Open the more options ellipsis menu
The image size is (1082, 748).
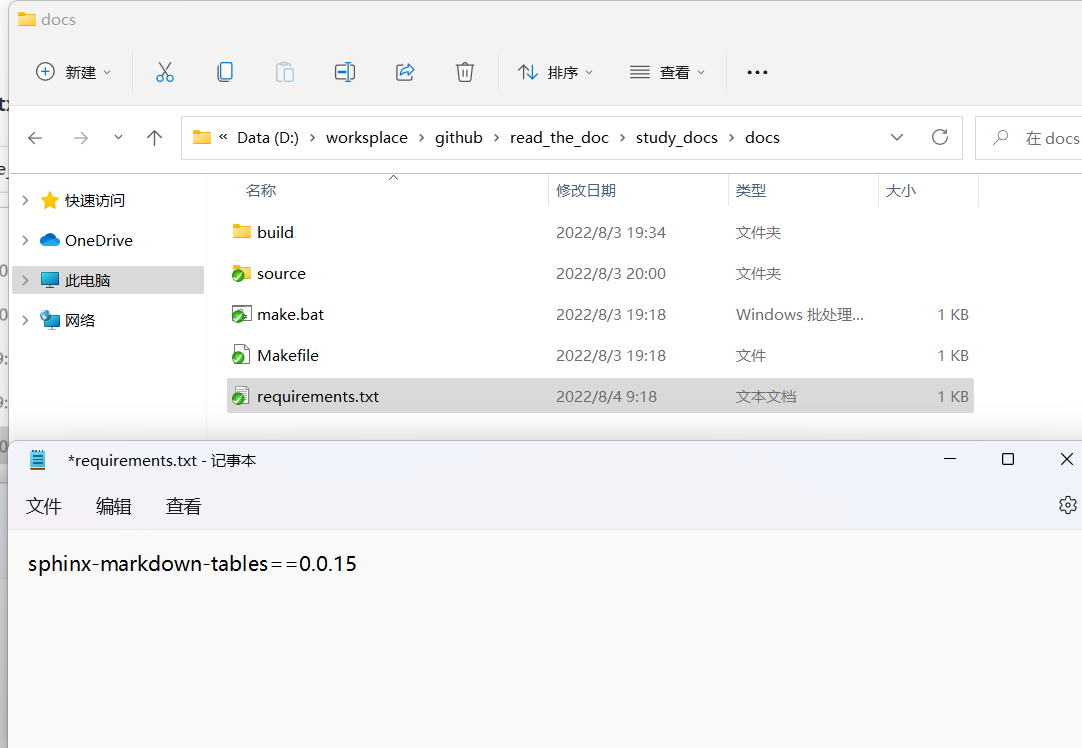pyautogui.click(x=757, y=72)
